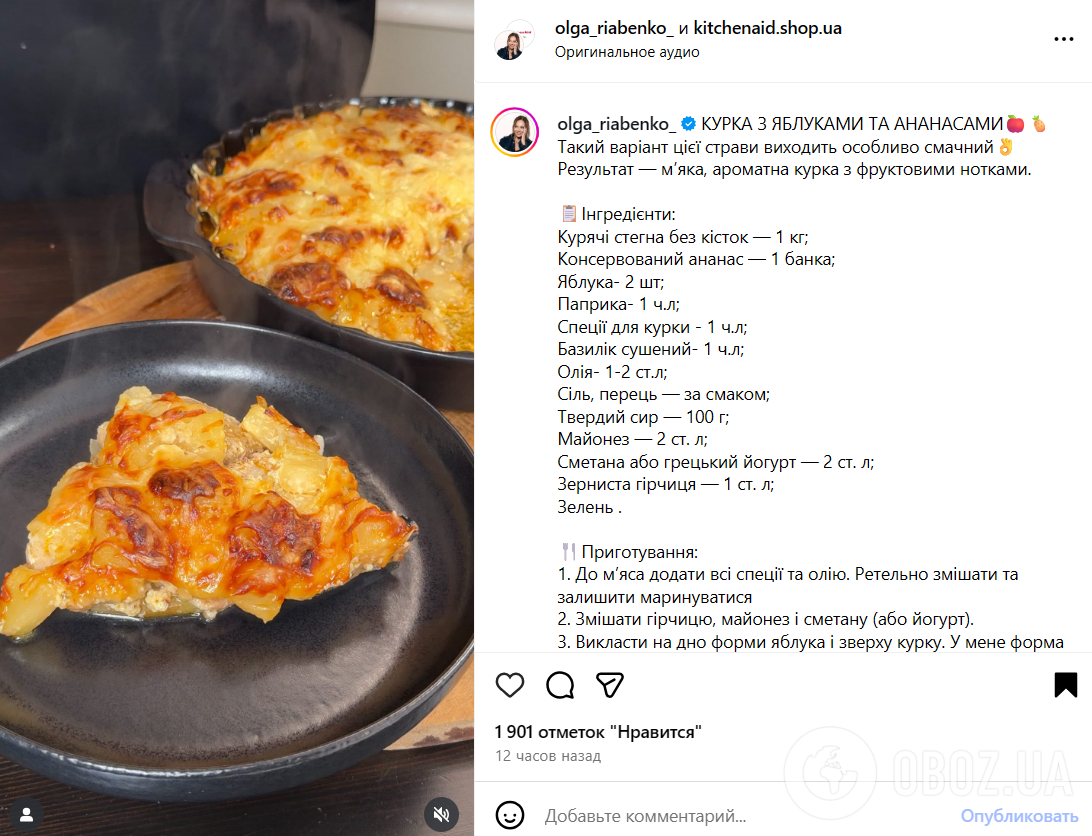Open olga_riabenko_ username in the caption
The height and width of the screenshot is (836, 1092).
tap(616, 123)
